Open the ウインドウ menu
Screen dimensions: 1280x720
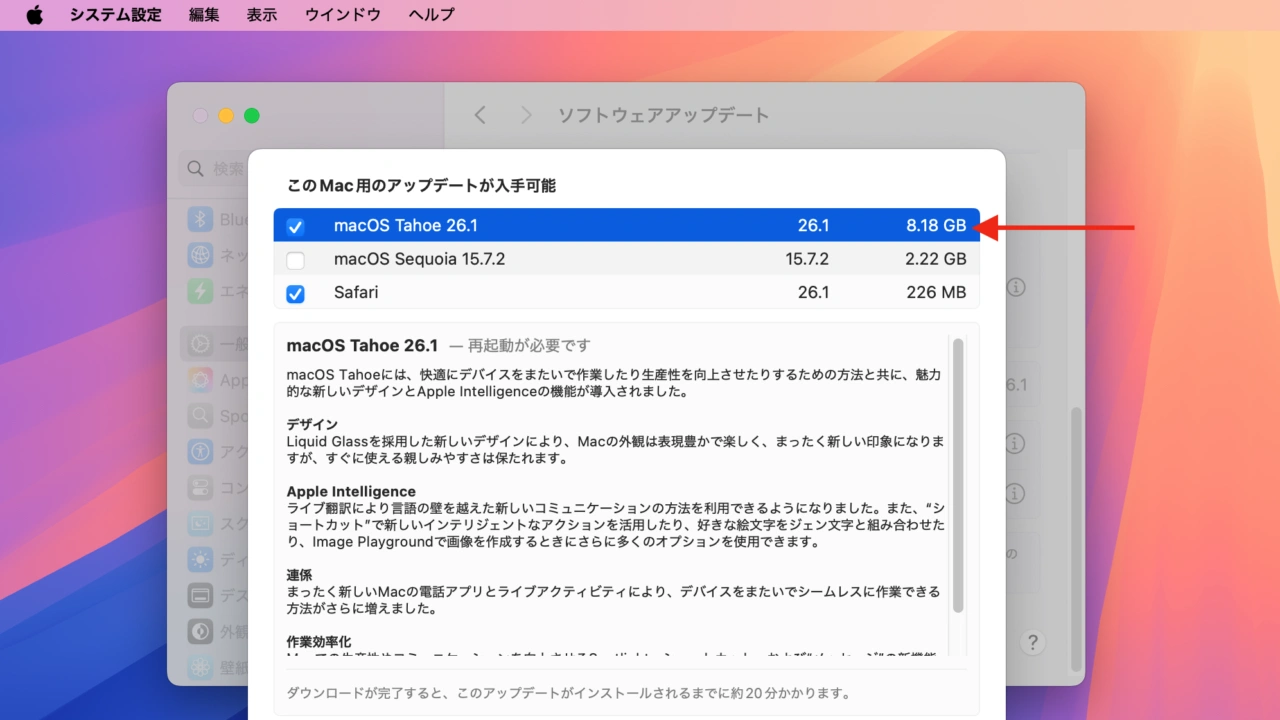coord(342,14)
